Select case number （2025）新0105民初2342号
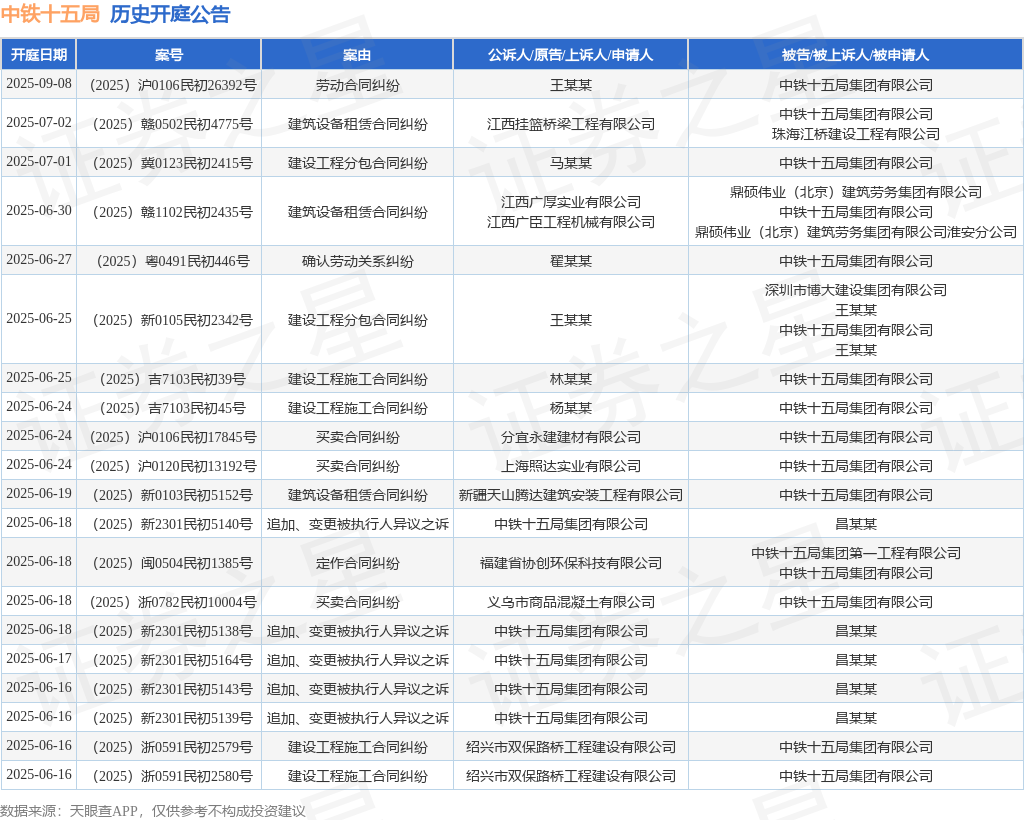Screen dimensions: 1024x820 coord(172,320)
